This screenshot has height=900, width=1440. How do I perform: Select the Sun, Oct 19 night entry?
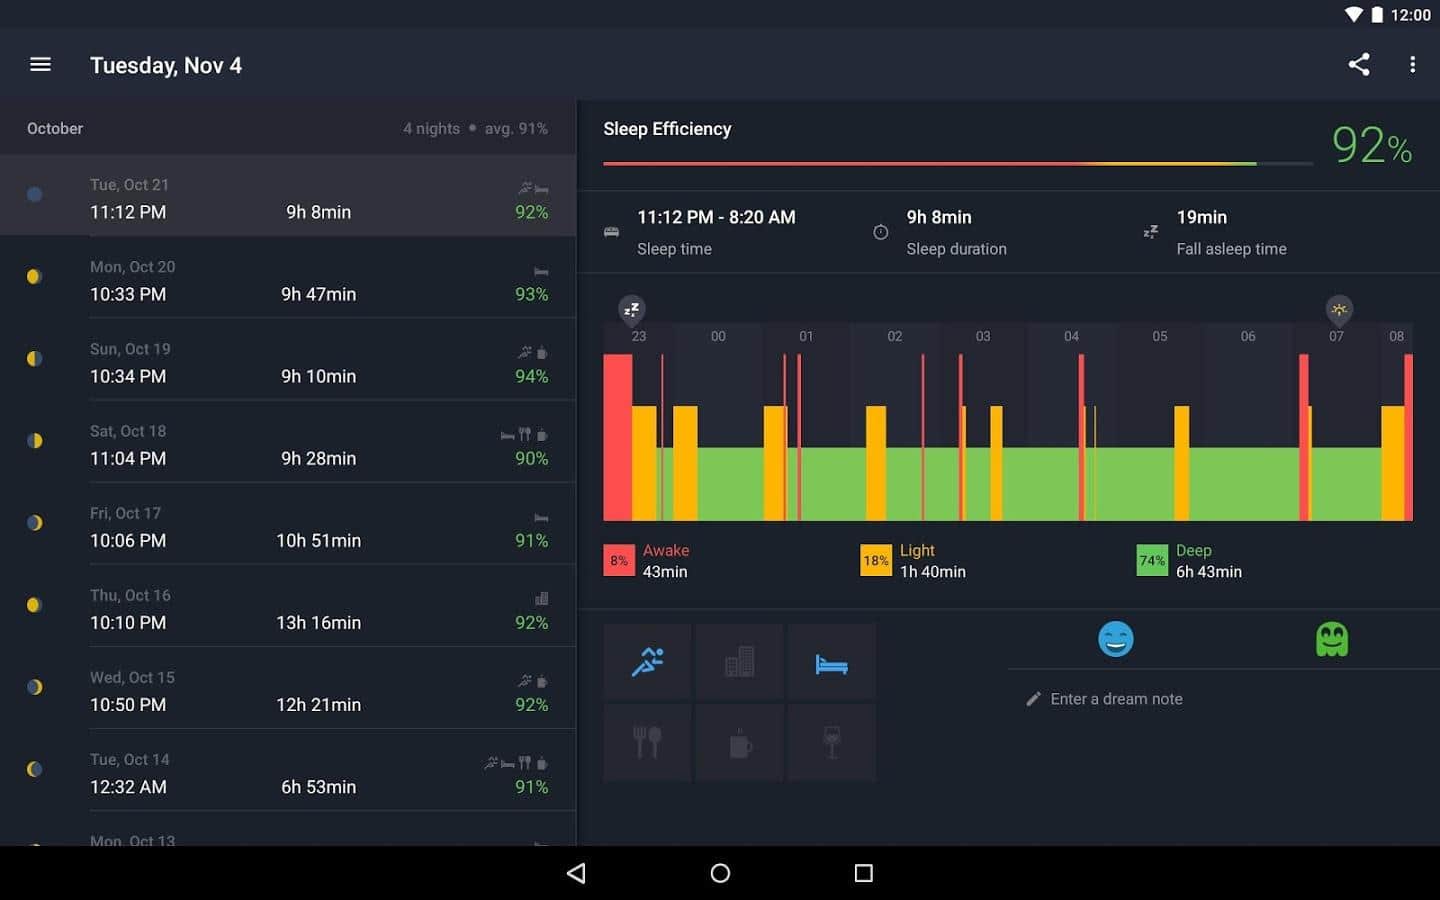288,363
